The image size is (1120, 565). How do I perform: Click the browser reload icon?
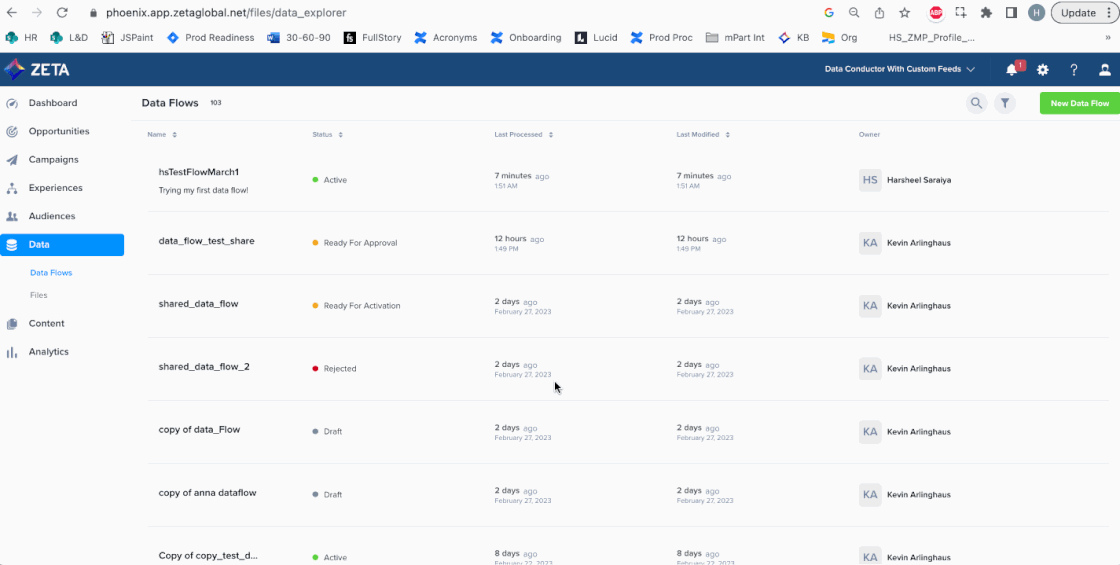pos(62,13)
